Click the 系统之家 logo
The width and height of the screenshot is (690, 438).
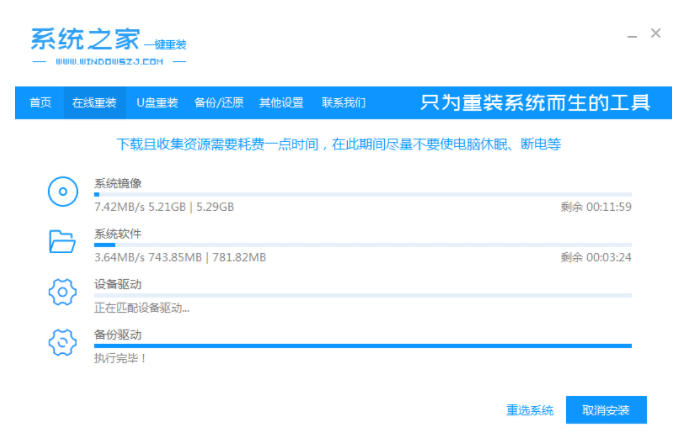point(85,40)
